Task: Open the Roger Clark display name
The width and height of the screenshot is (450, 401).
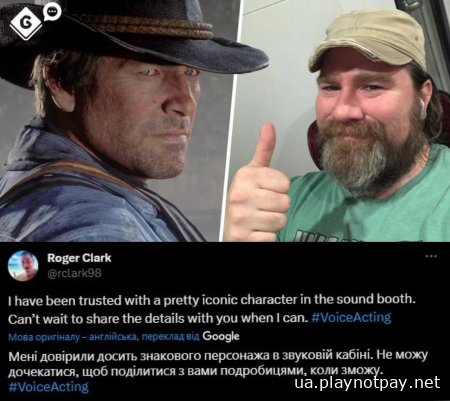Action: pos(79,258)
